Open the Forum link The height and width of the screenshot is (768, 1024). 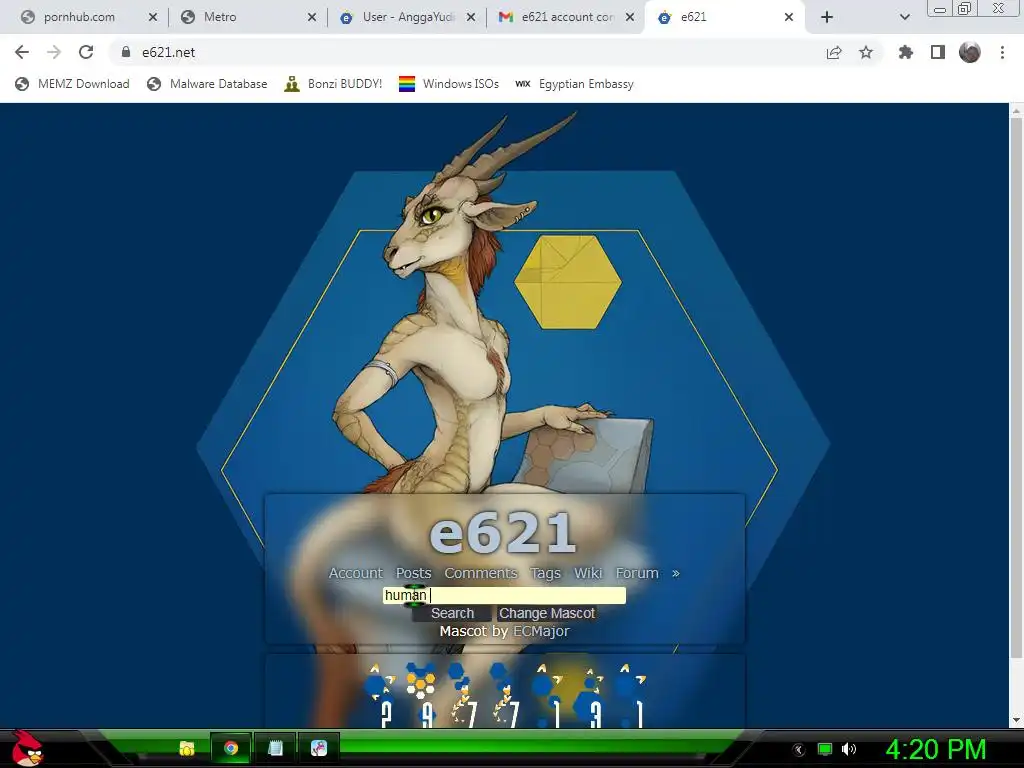(637, 573)
